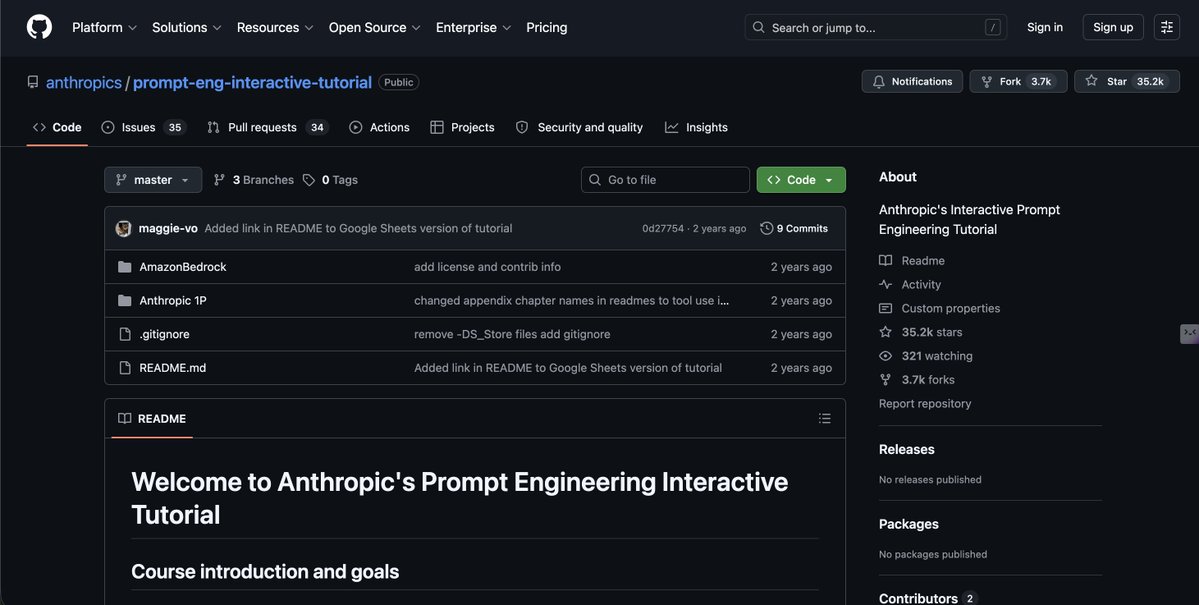Screen dimensions: 1199x605
Task: Click the Anthropic 1P folder icon
Action: 125,301
